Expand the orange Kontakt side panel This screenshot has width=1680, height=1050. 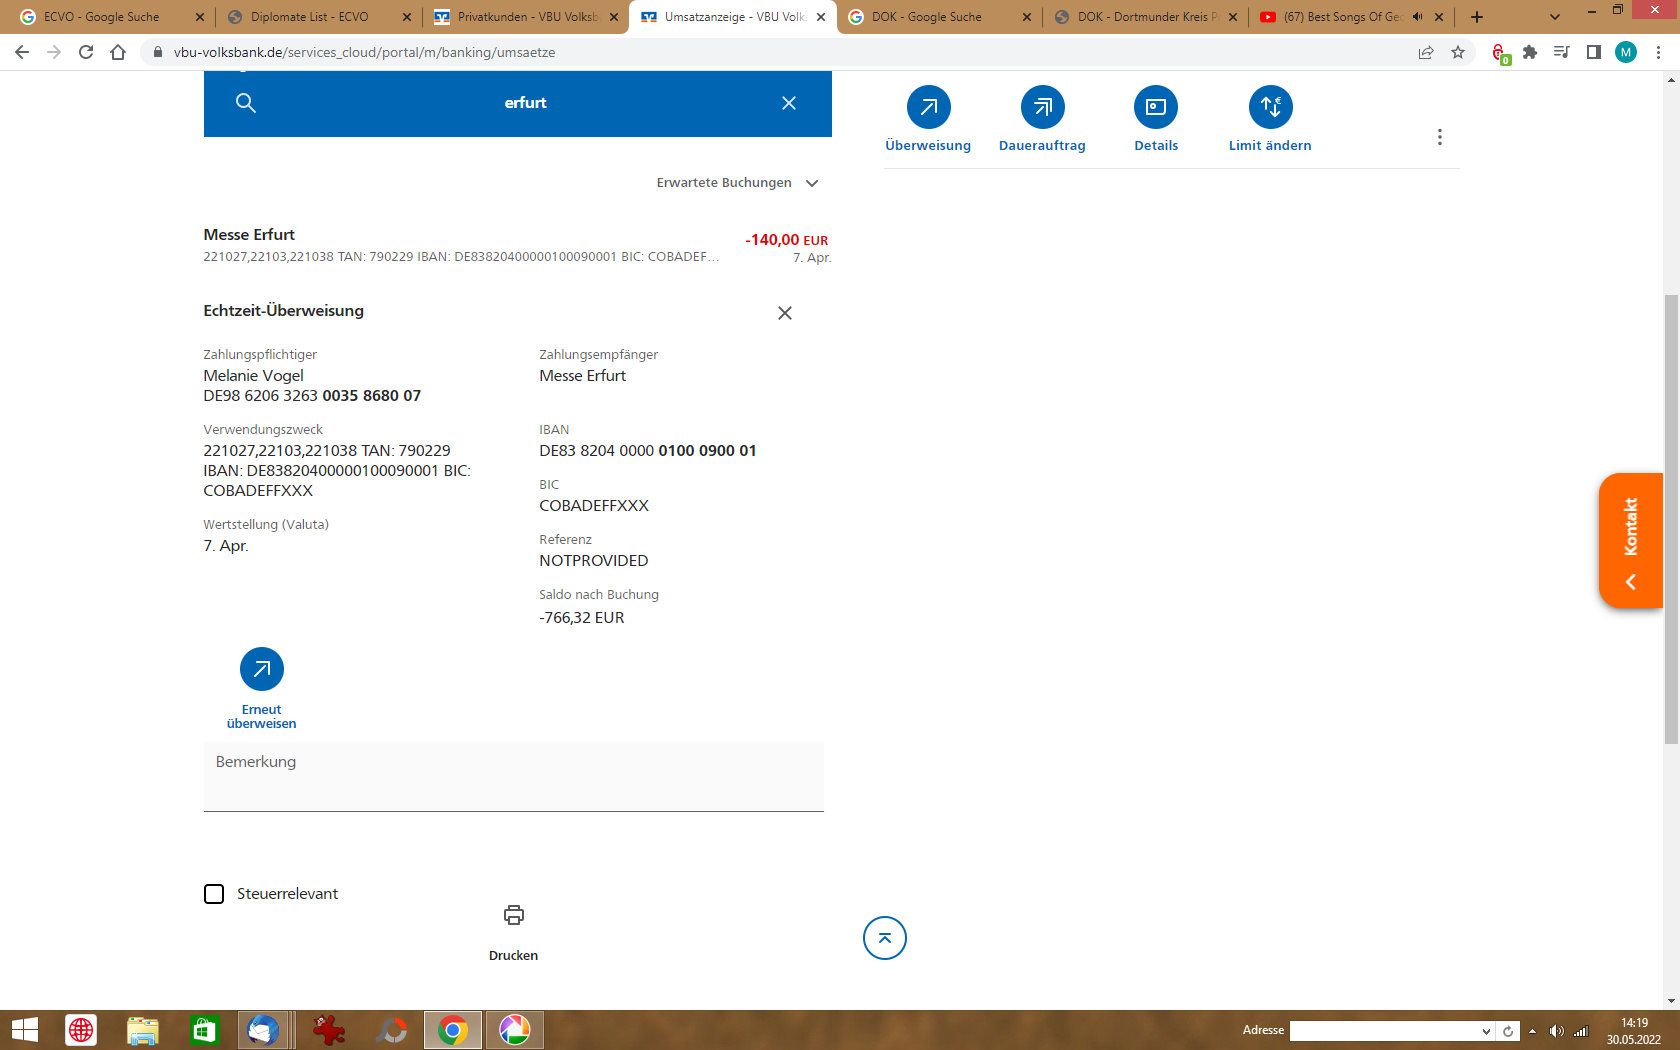click(x=1630, y=541)
